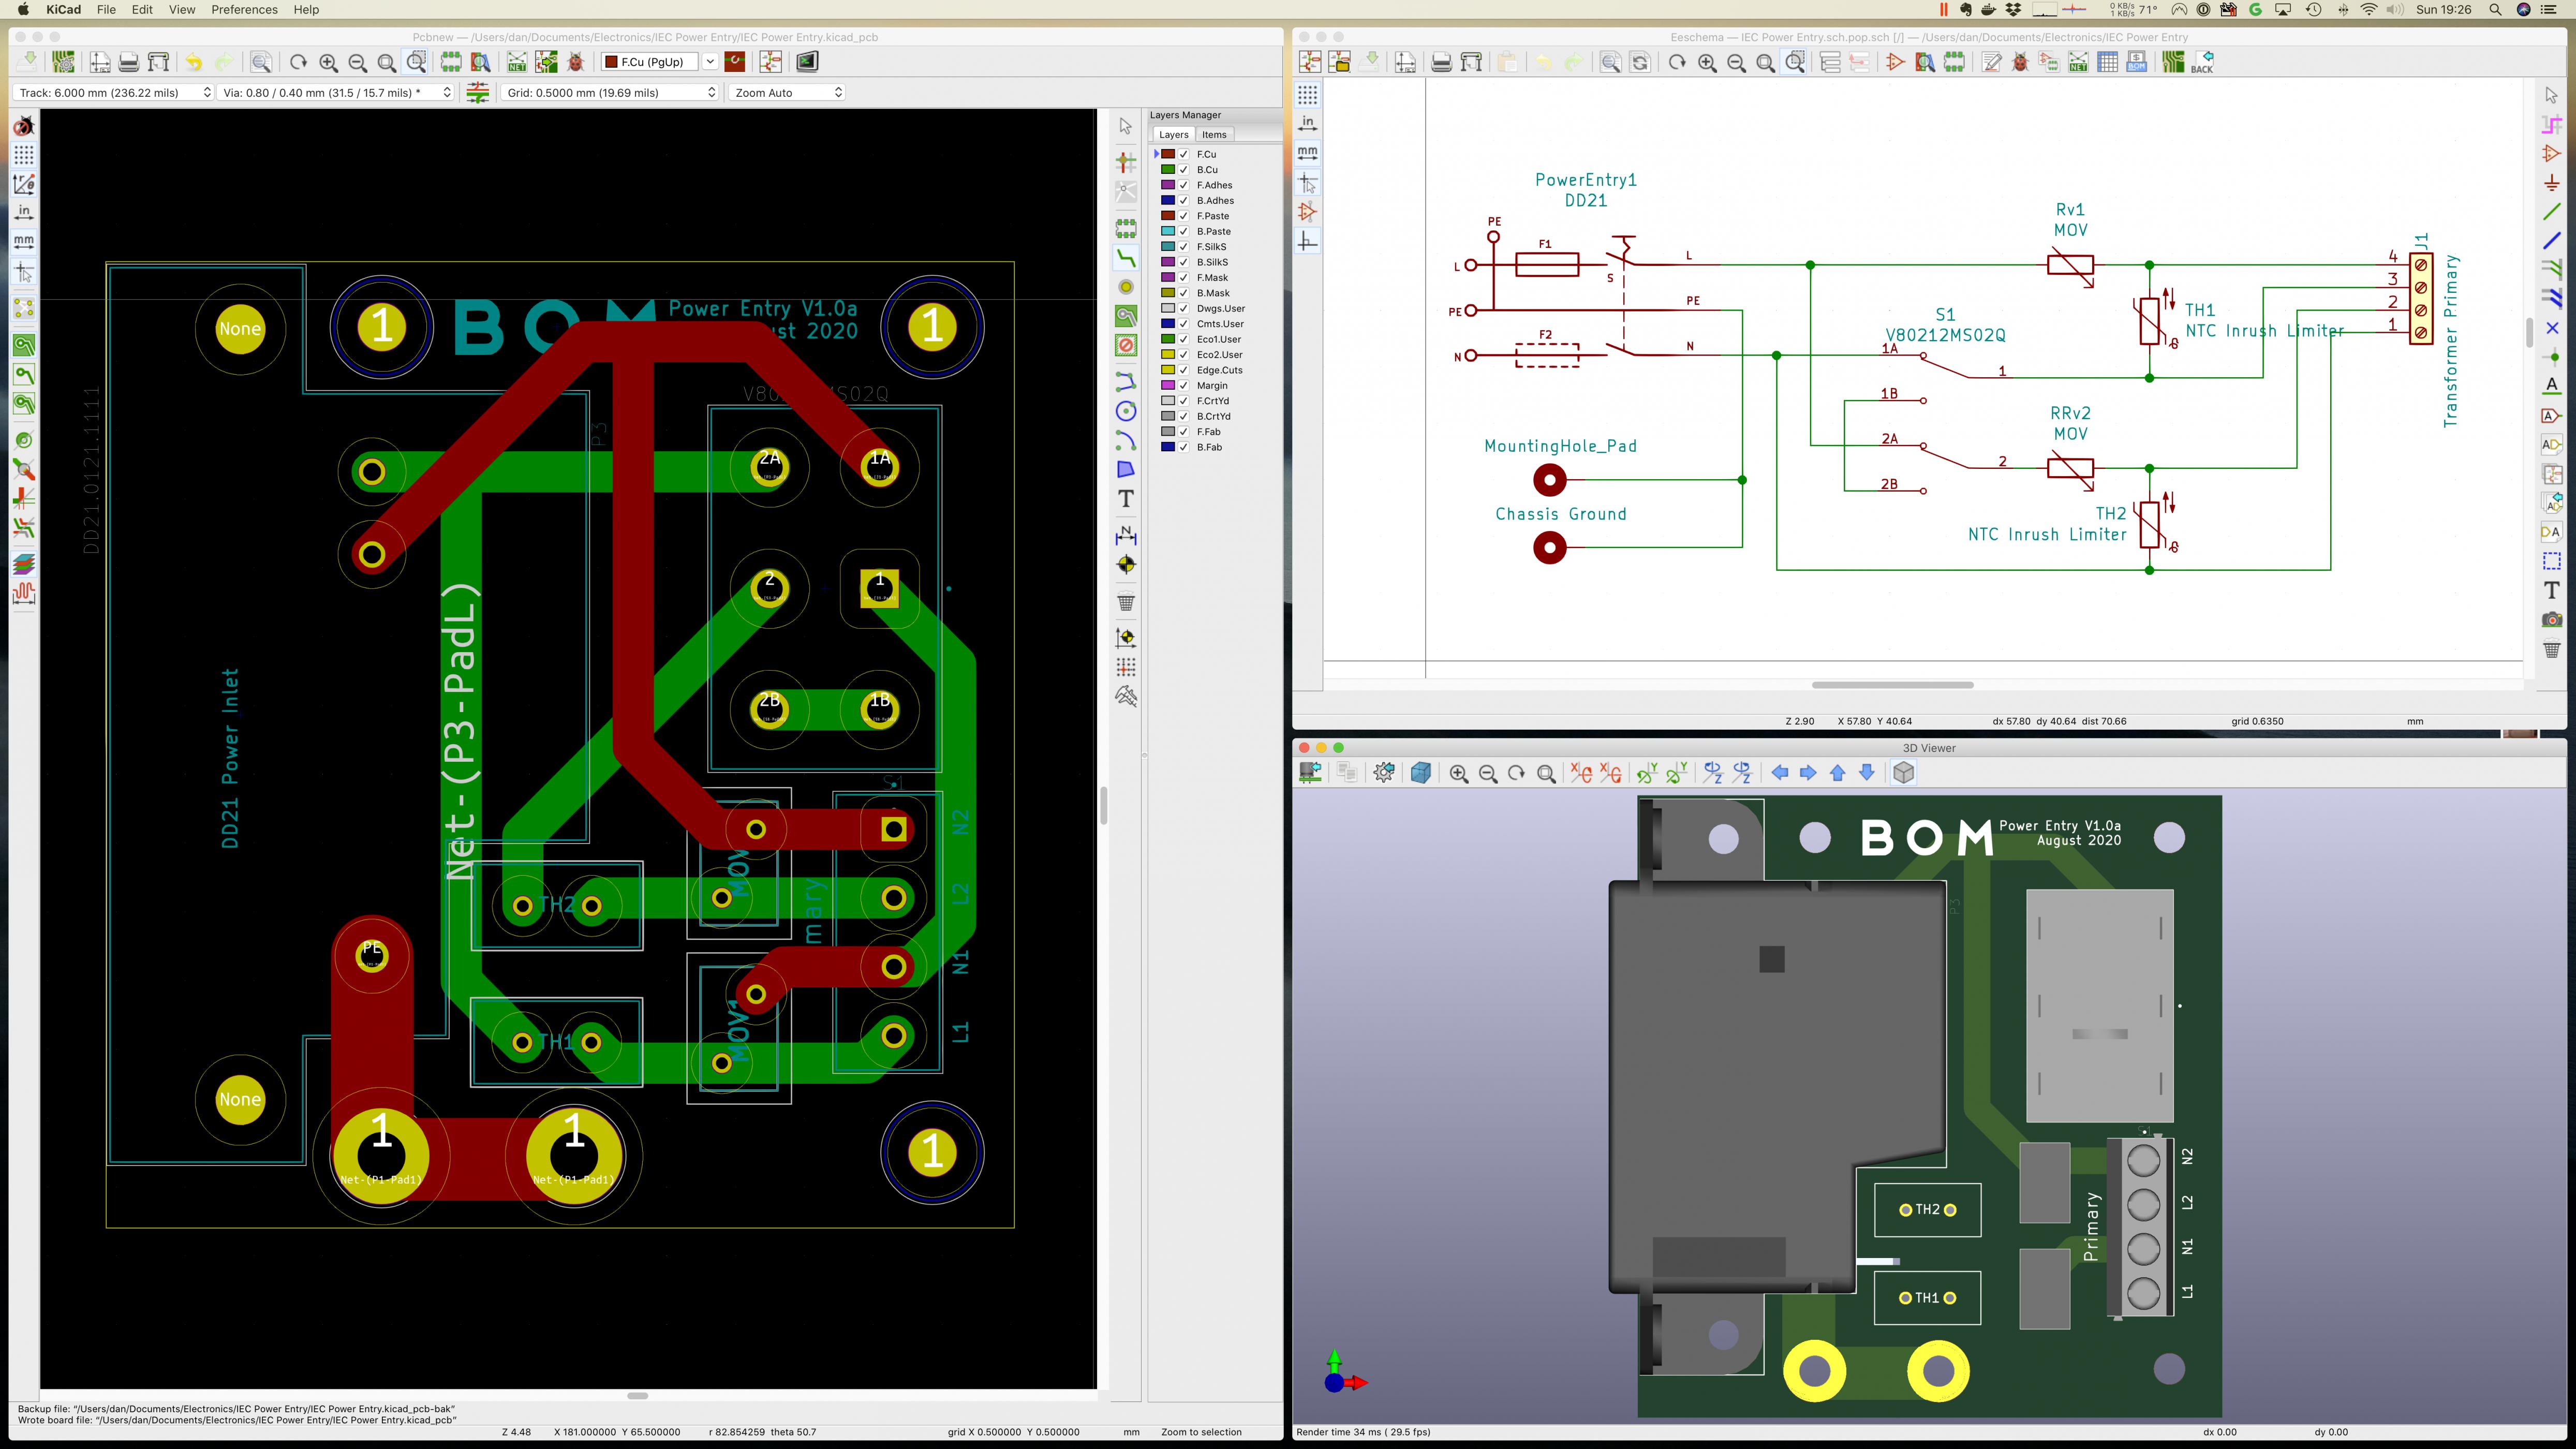Image resolution: width=2576 pixels, height=1449 pixels.
Task: Open the Pcbnew 3D viewer-style scripting console icon
Action: click(807, 62)
